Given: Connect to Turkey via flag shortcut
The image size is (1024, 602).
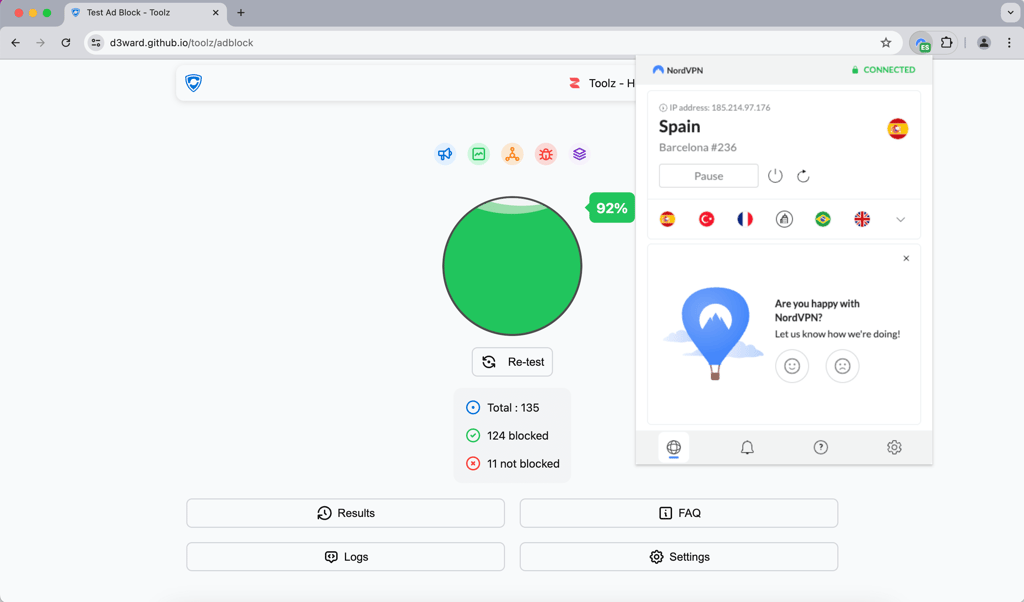Looking at the screenshot, I should [707, 219].
